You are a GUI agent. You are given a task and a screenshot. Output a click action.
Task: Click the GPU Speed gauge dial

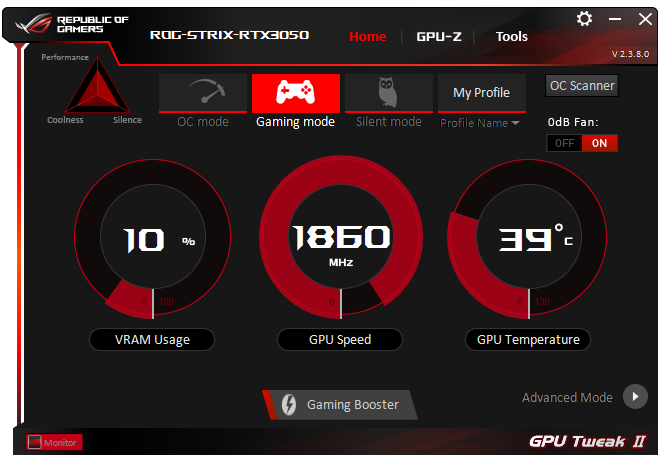(341, 237)
